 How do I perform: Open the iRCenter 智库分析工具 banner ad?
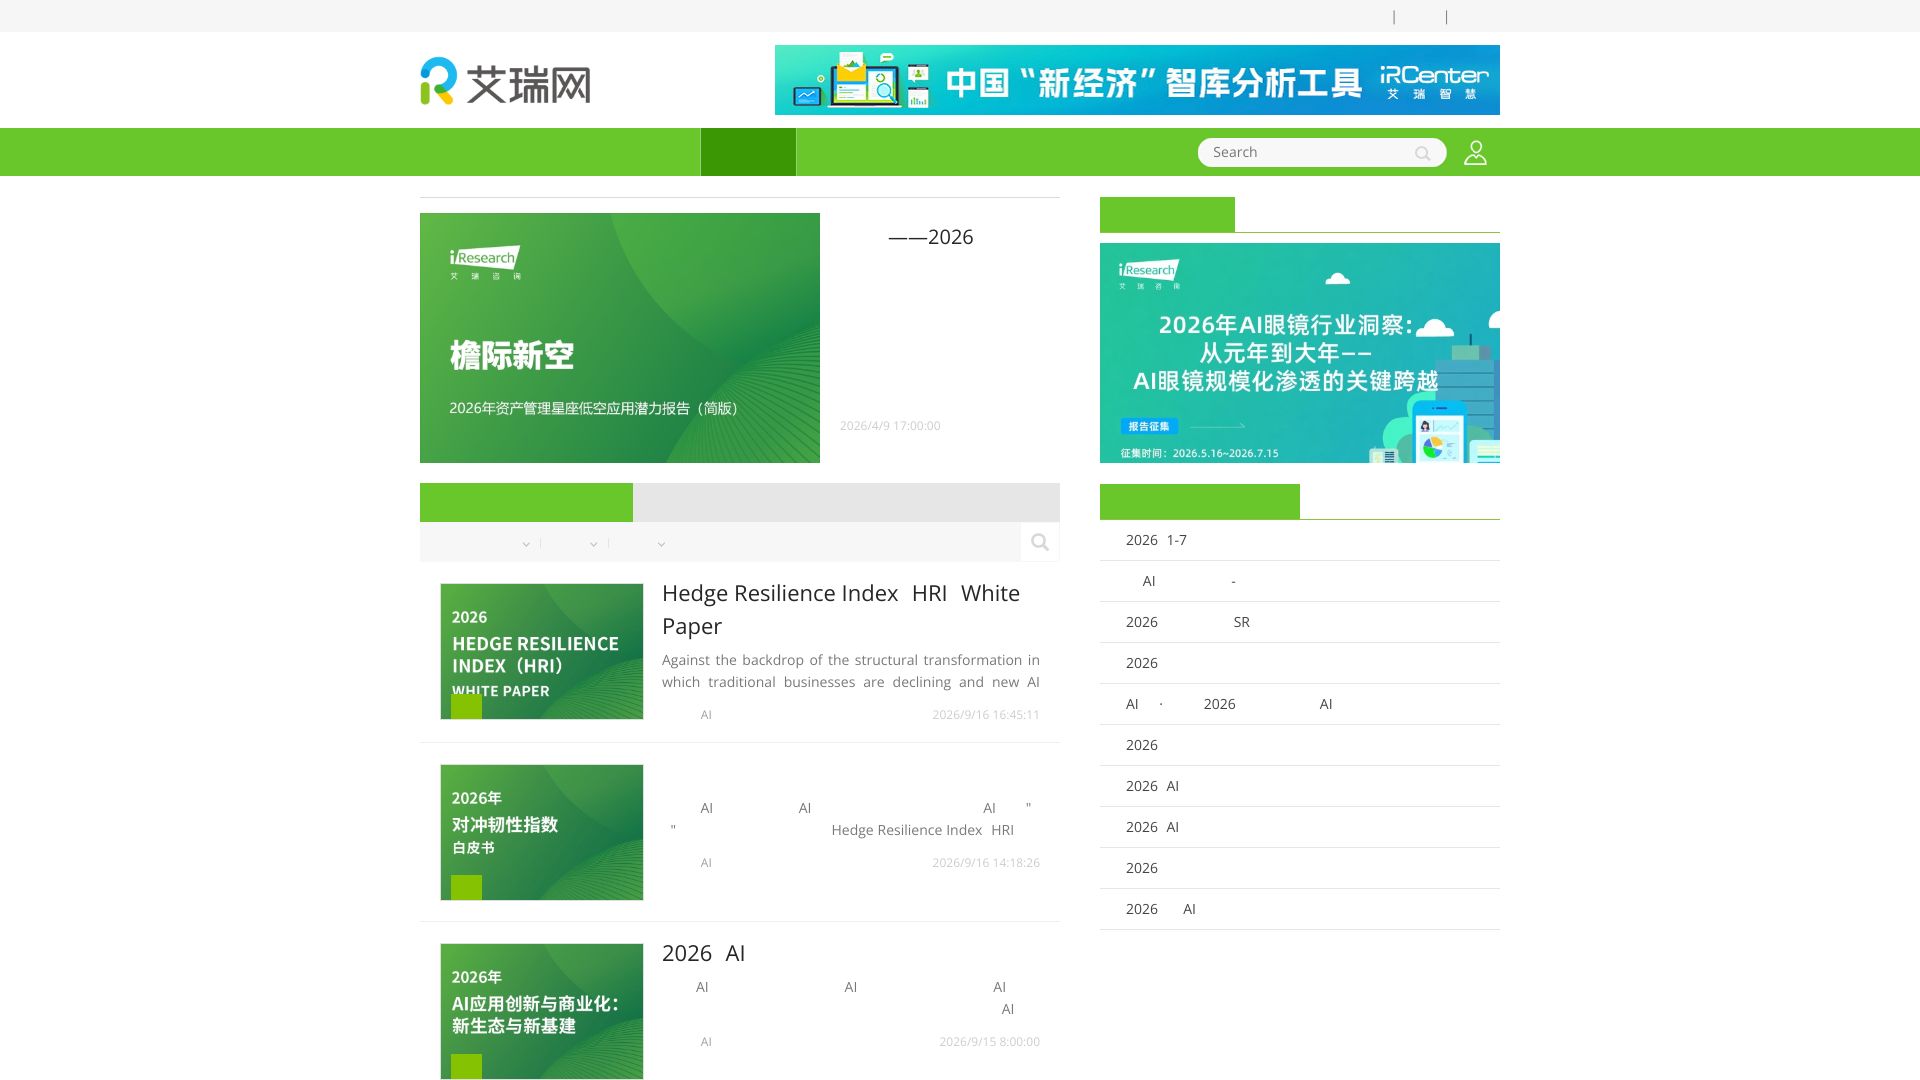1137,80
